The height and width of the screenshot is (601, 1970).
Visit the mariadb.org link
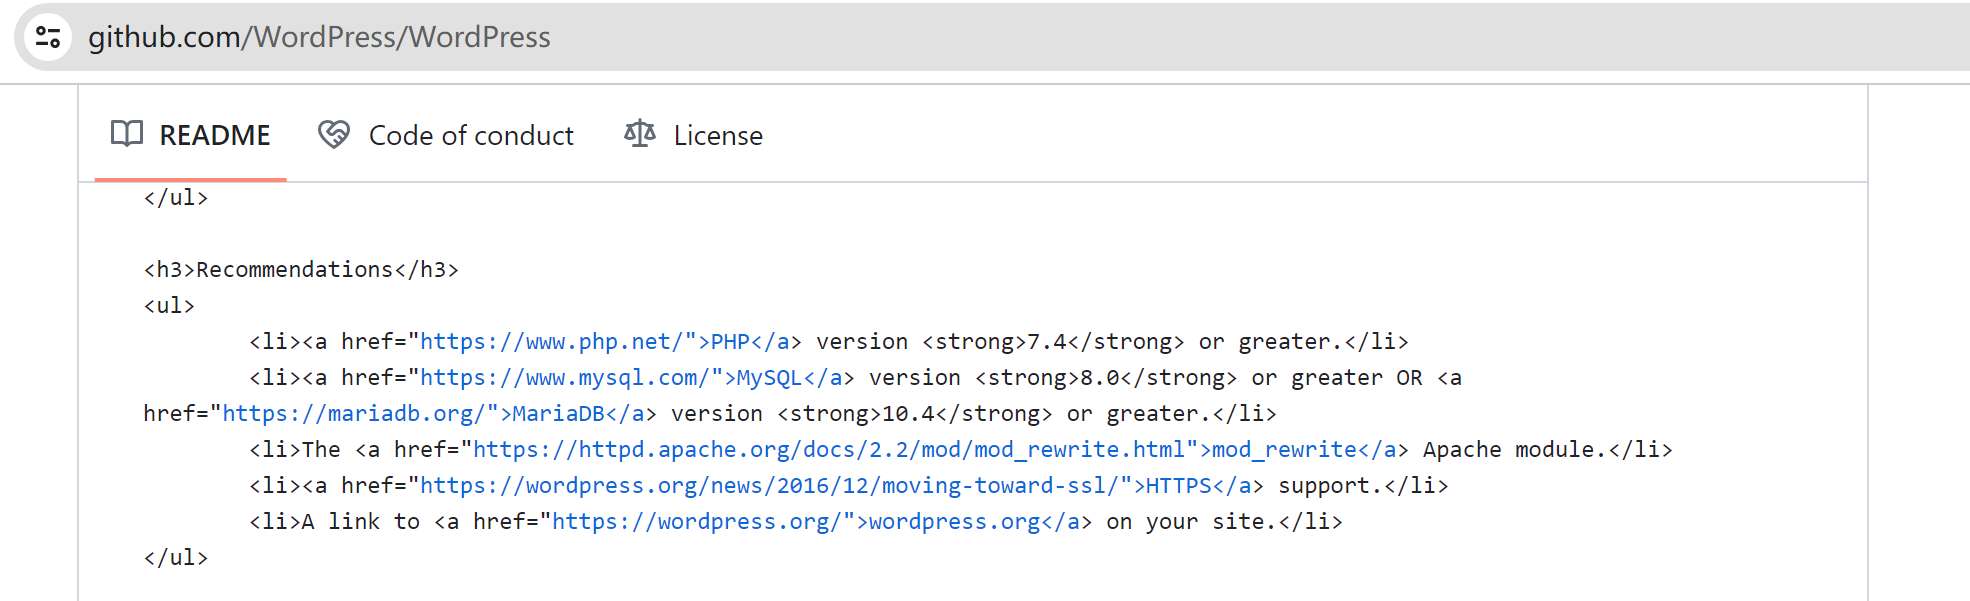pyautogui.click(x=353, y=414)
